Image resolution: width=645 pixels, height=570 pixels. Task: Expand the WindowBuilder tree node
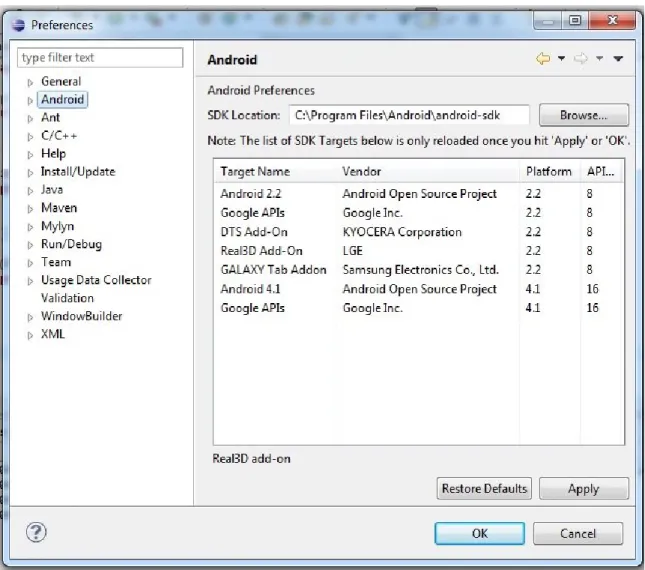[30, 317]
